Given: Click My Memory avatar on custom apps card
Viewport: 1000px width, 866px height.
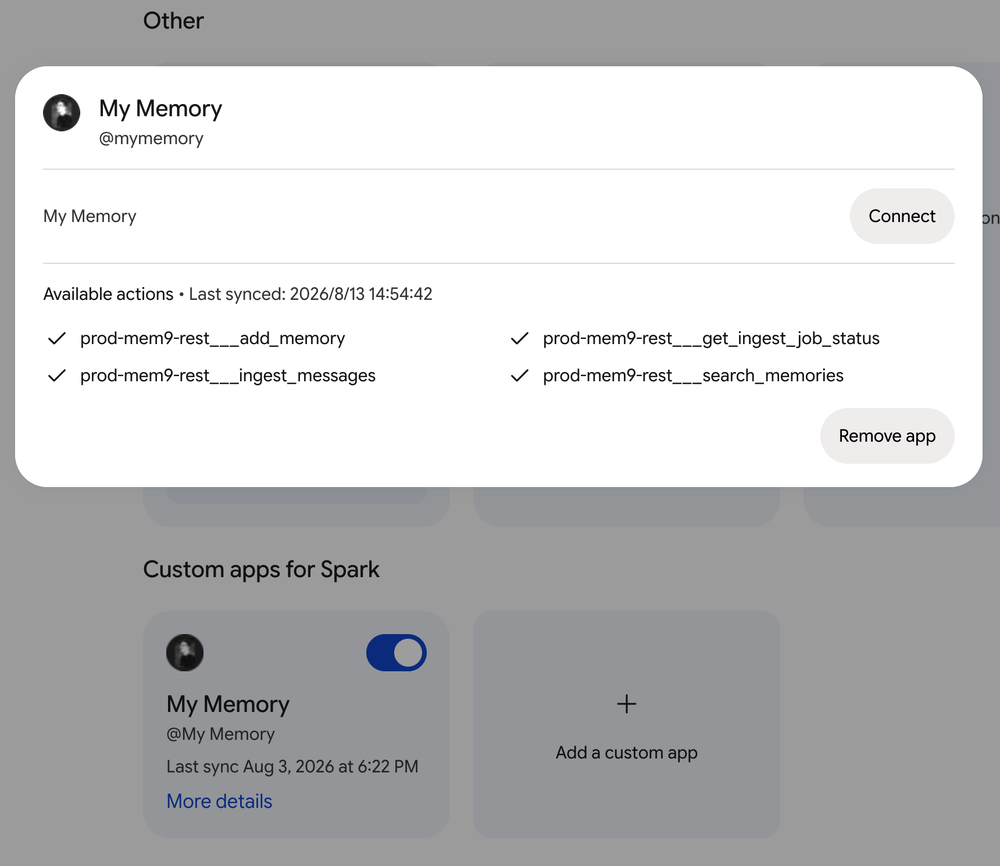Looking at the screenshot, I should point(185,652).
